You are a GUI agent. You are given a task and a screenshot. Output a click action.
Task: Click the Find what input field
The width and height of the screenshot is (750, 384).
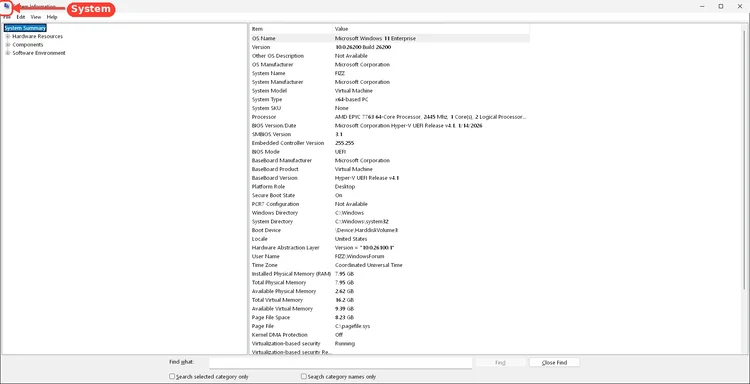click(341, 362)
